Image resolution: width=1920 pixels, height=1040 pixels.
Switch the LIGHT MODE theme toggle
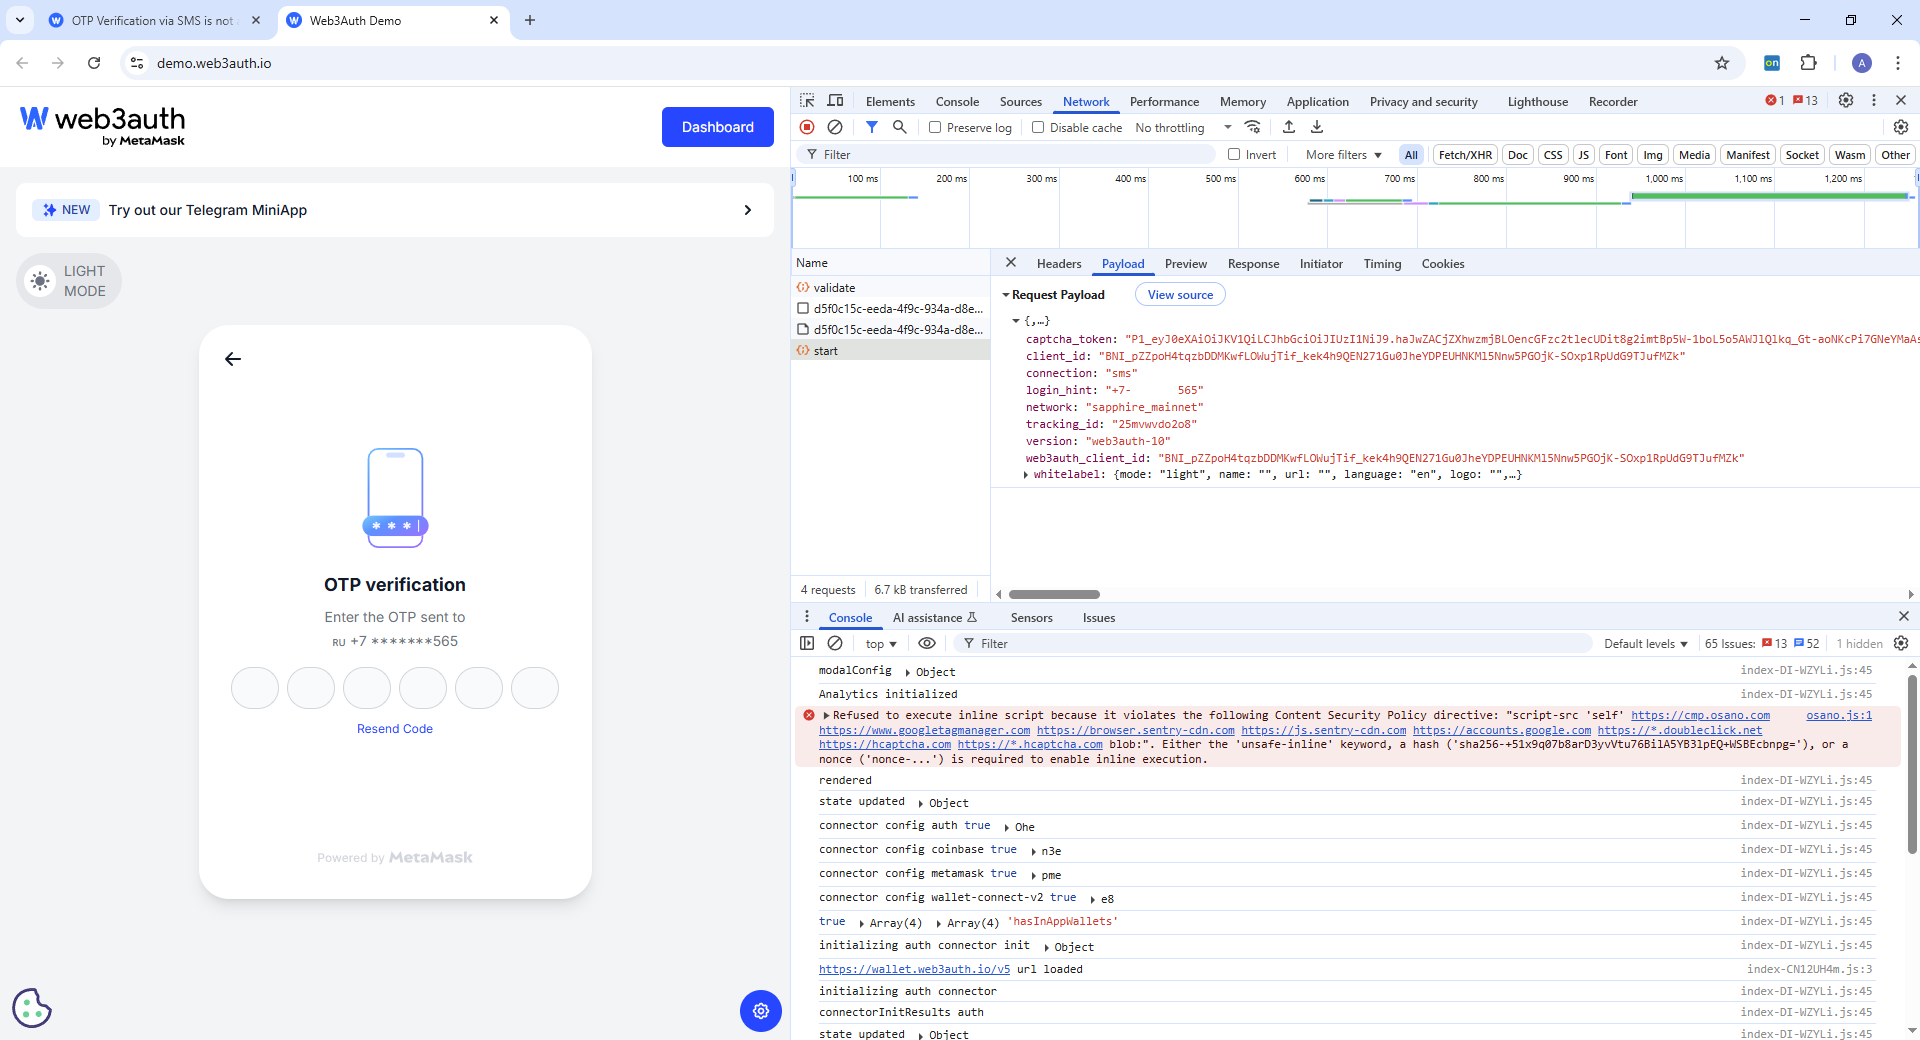69,281
